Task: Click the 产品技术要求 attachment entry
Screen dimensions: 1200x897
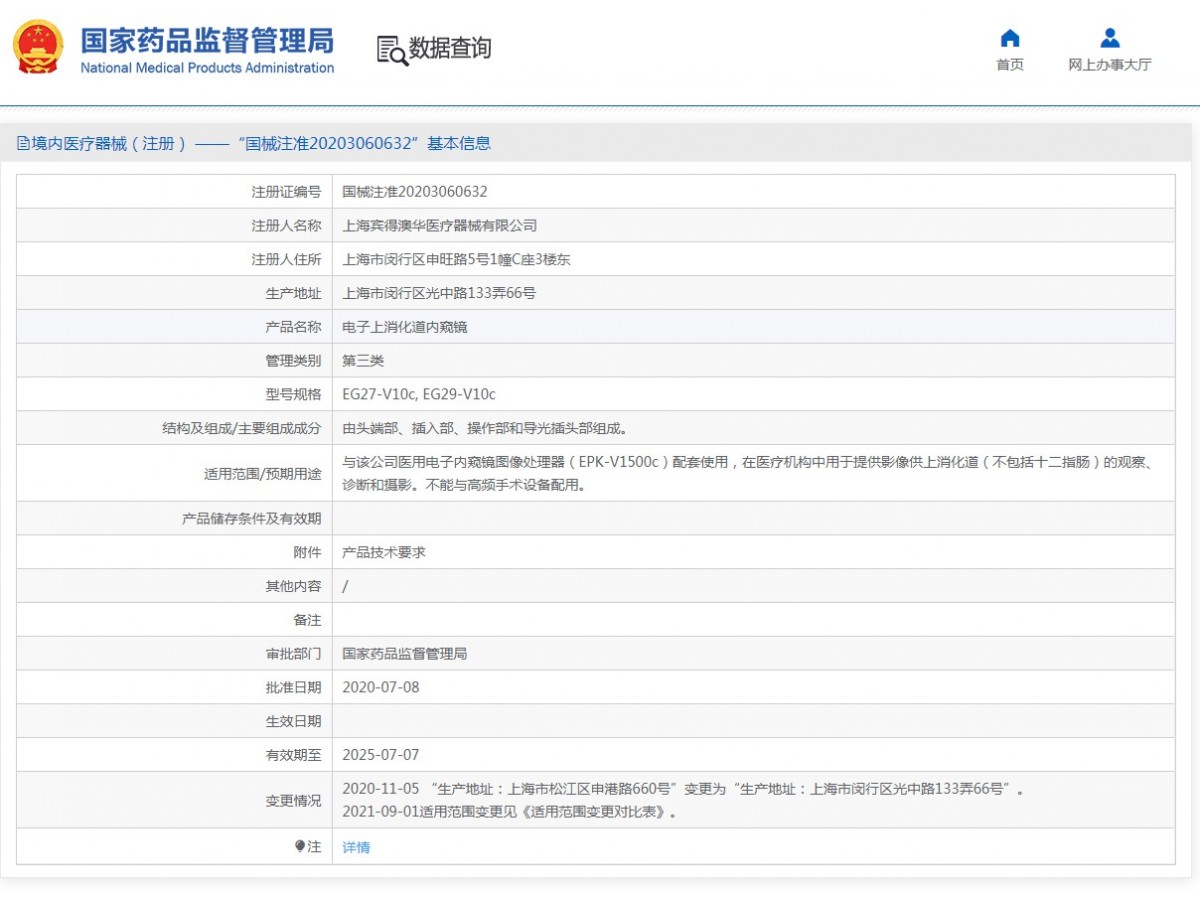Action: [x=383, y=552]
